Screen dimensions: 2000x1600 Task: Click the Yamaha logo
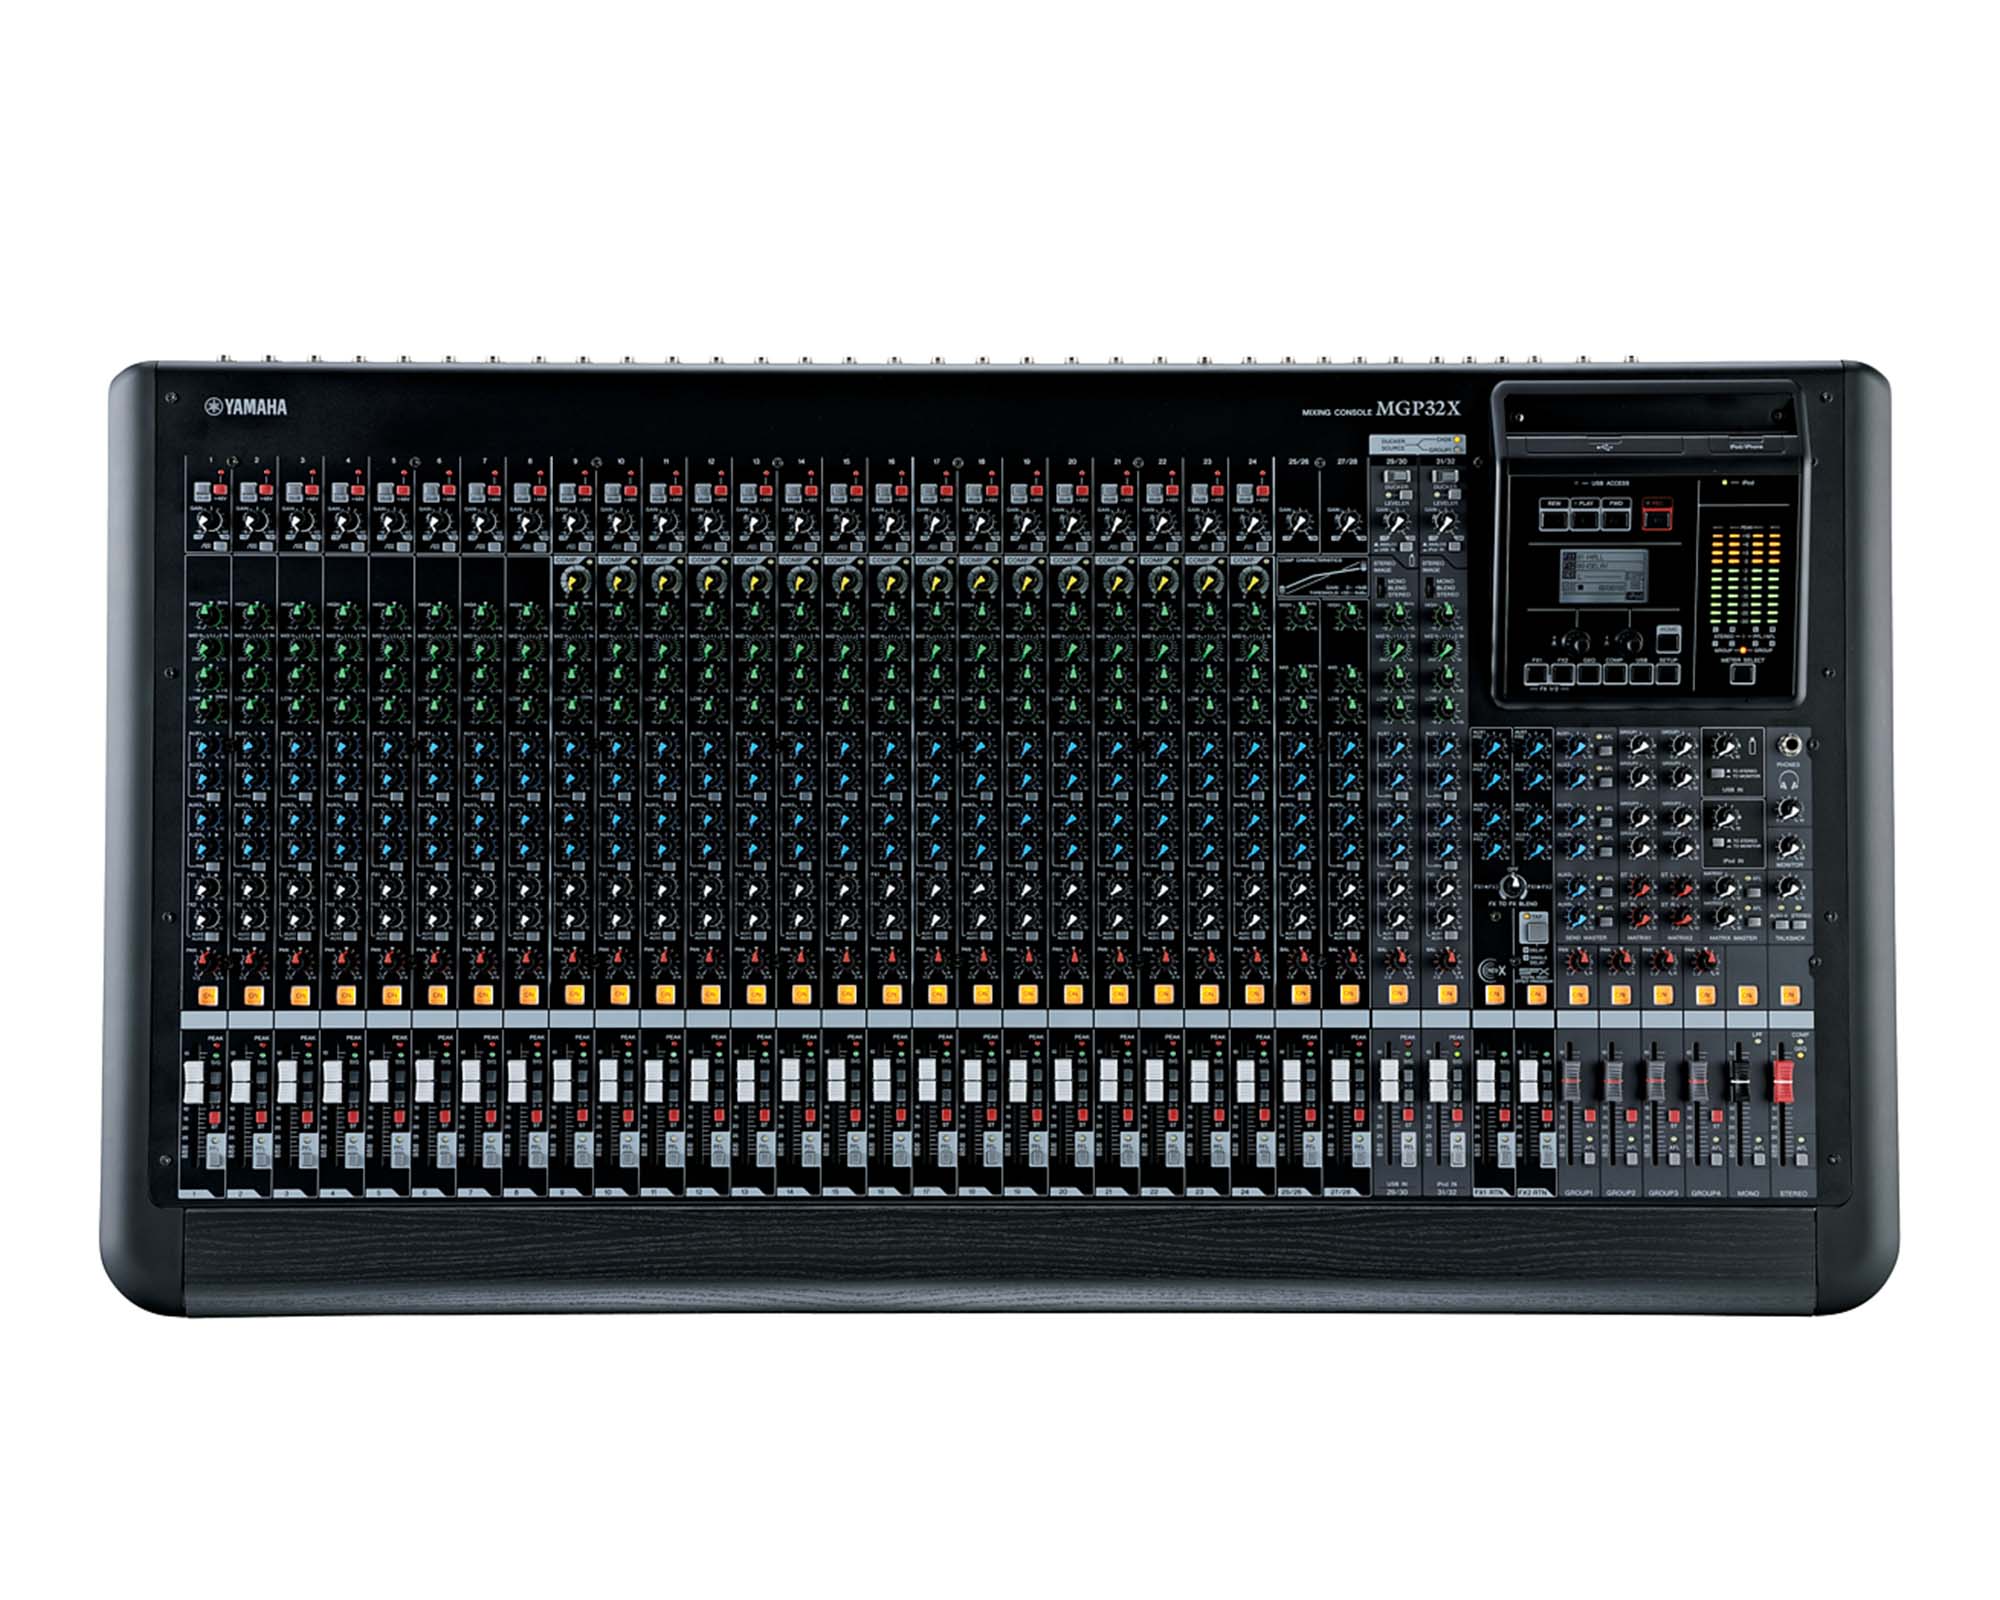pos(246,407)
